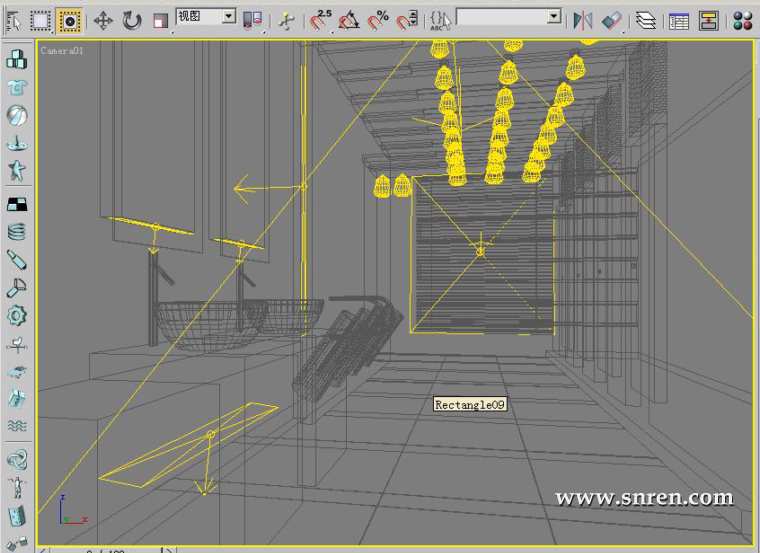Activate the Select and Scale tool

[x=160, y=21]
